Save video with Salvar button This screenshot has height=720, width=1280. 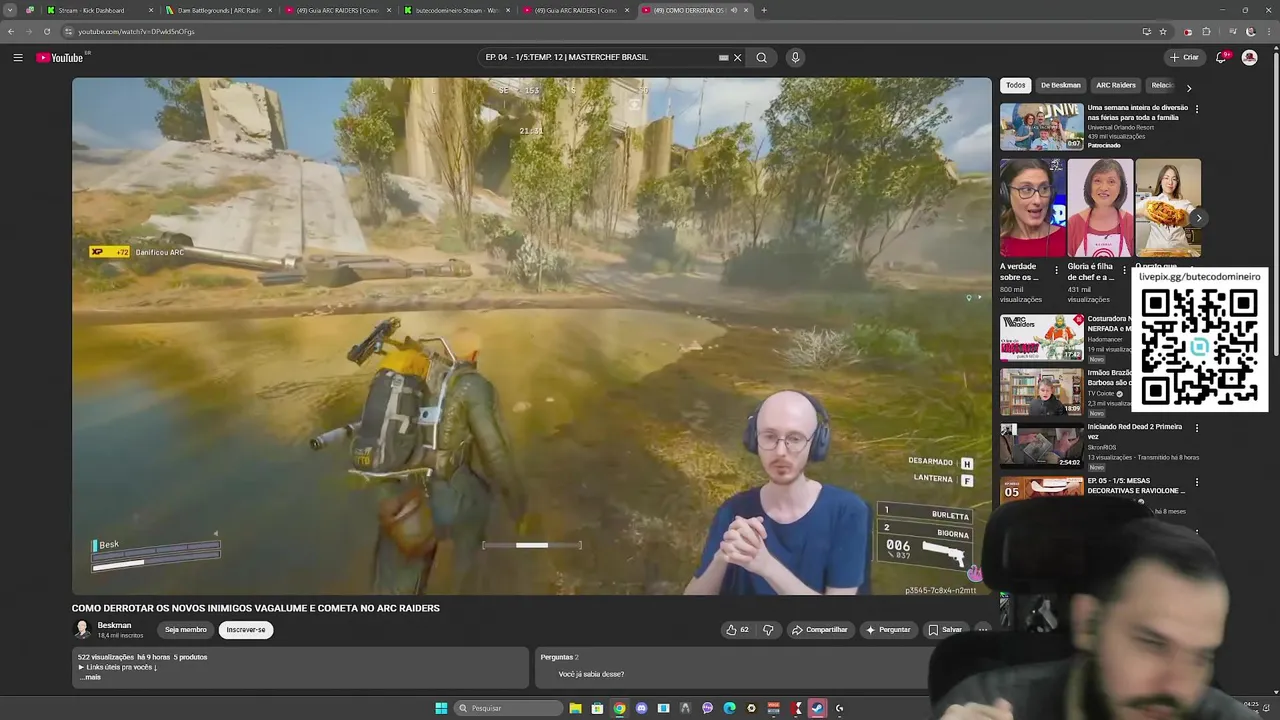pos(945,630)
